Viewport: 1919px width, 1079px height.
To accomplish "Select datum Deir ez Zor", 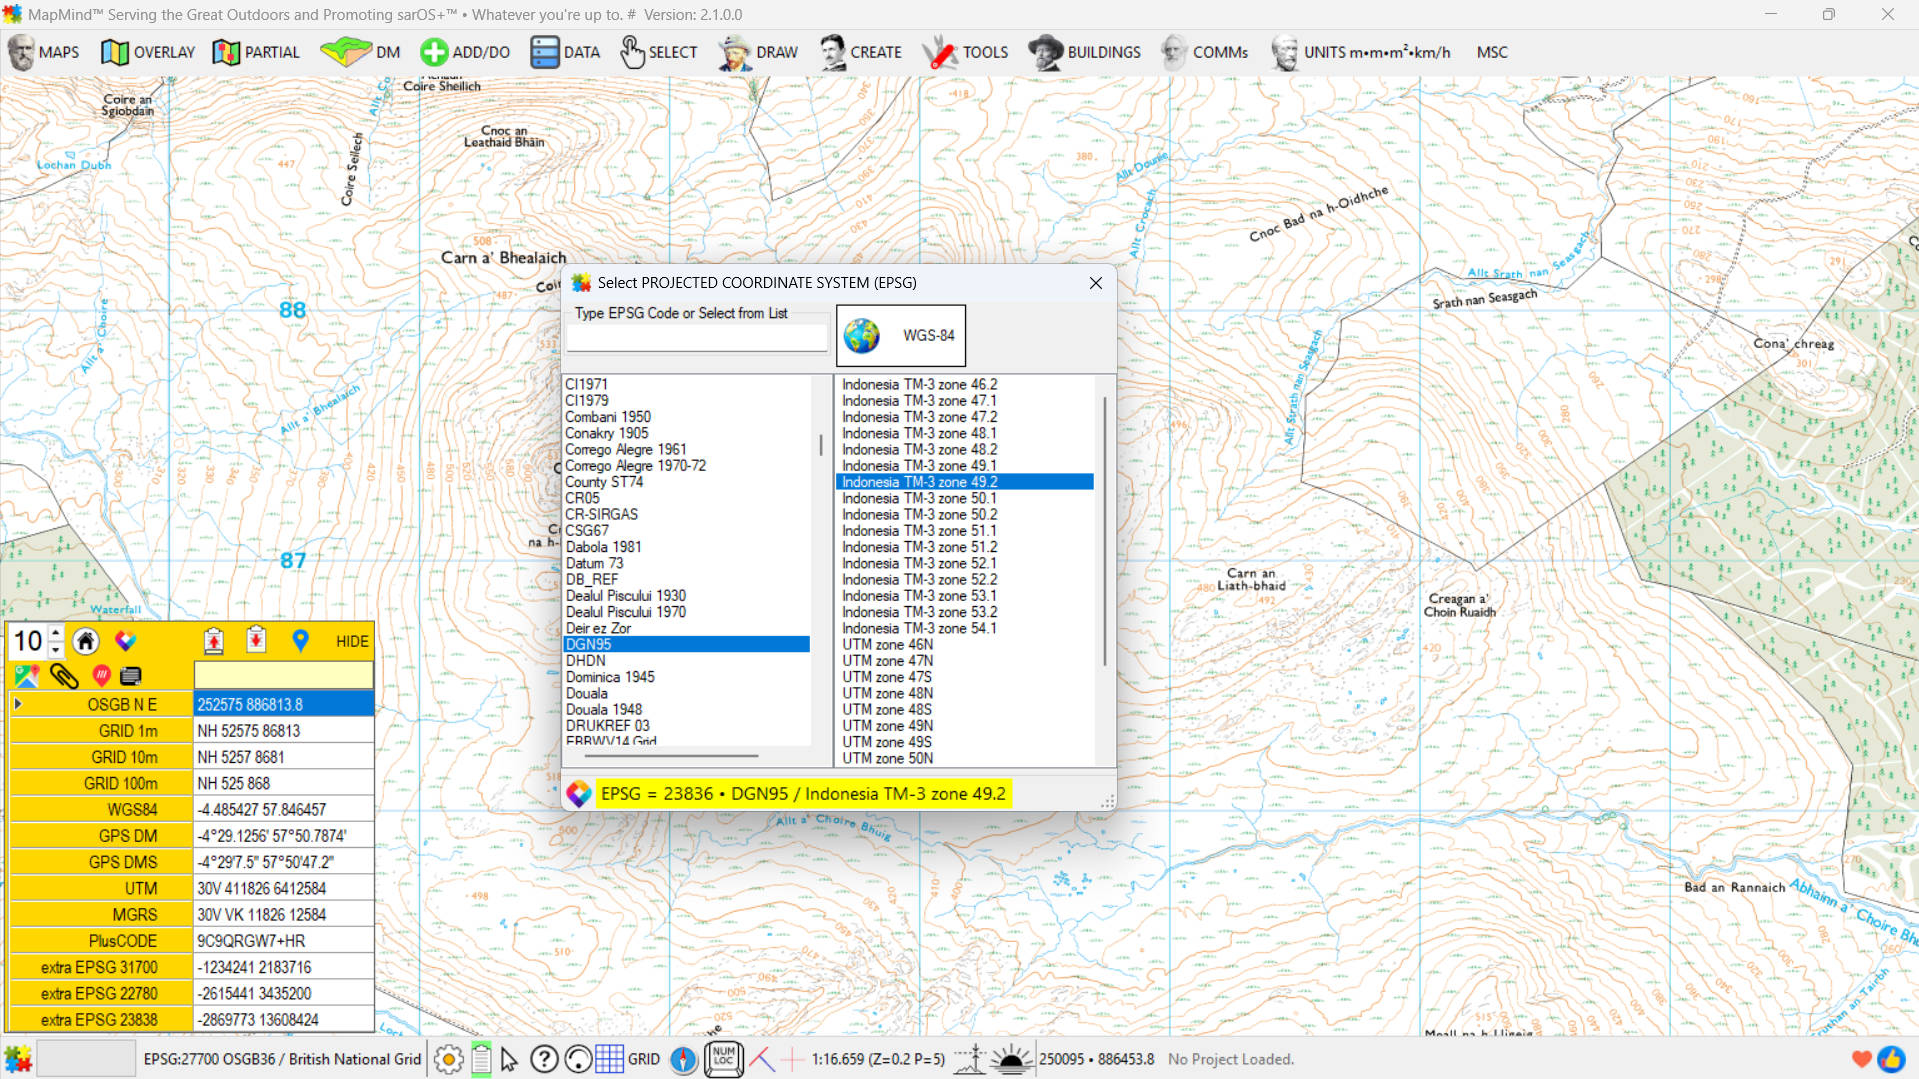I will [x=598, y=628].
